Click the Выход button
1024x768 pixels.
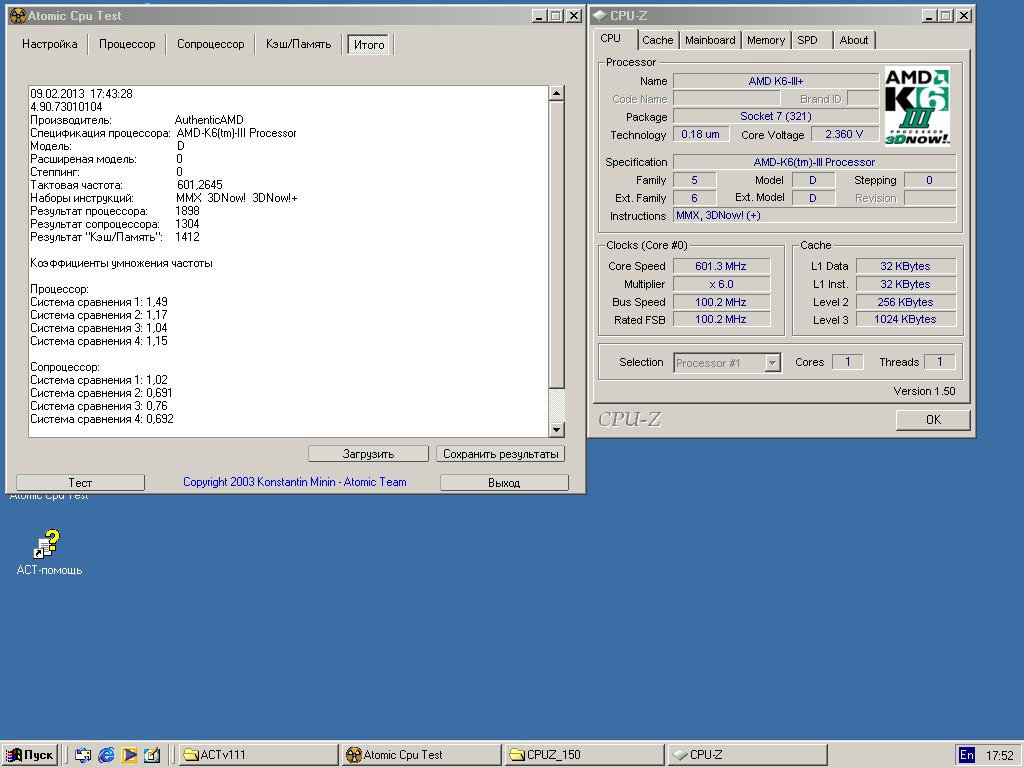504,483
